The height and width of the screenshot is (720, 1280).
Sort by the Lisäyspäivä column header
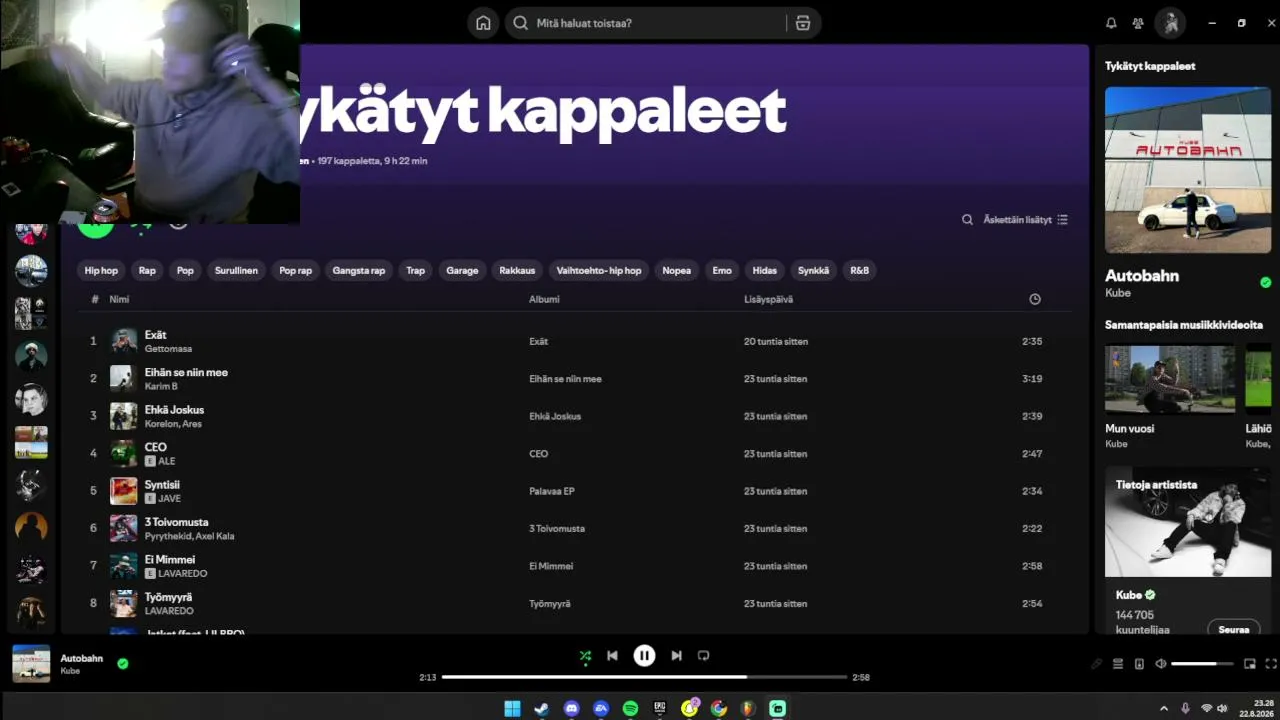(768, 299)
